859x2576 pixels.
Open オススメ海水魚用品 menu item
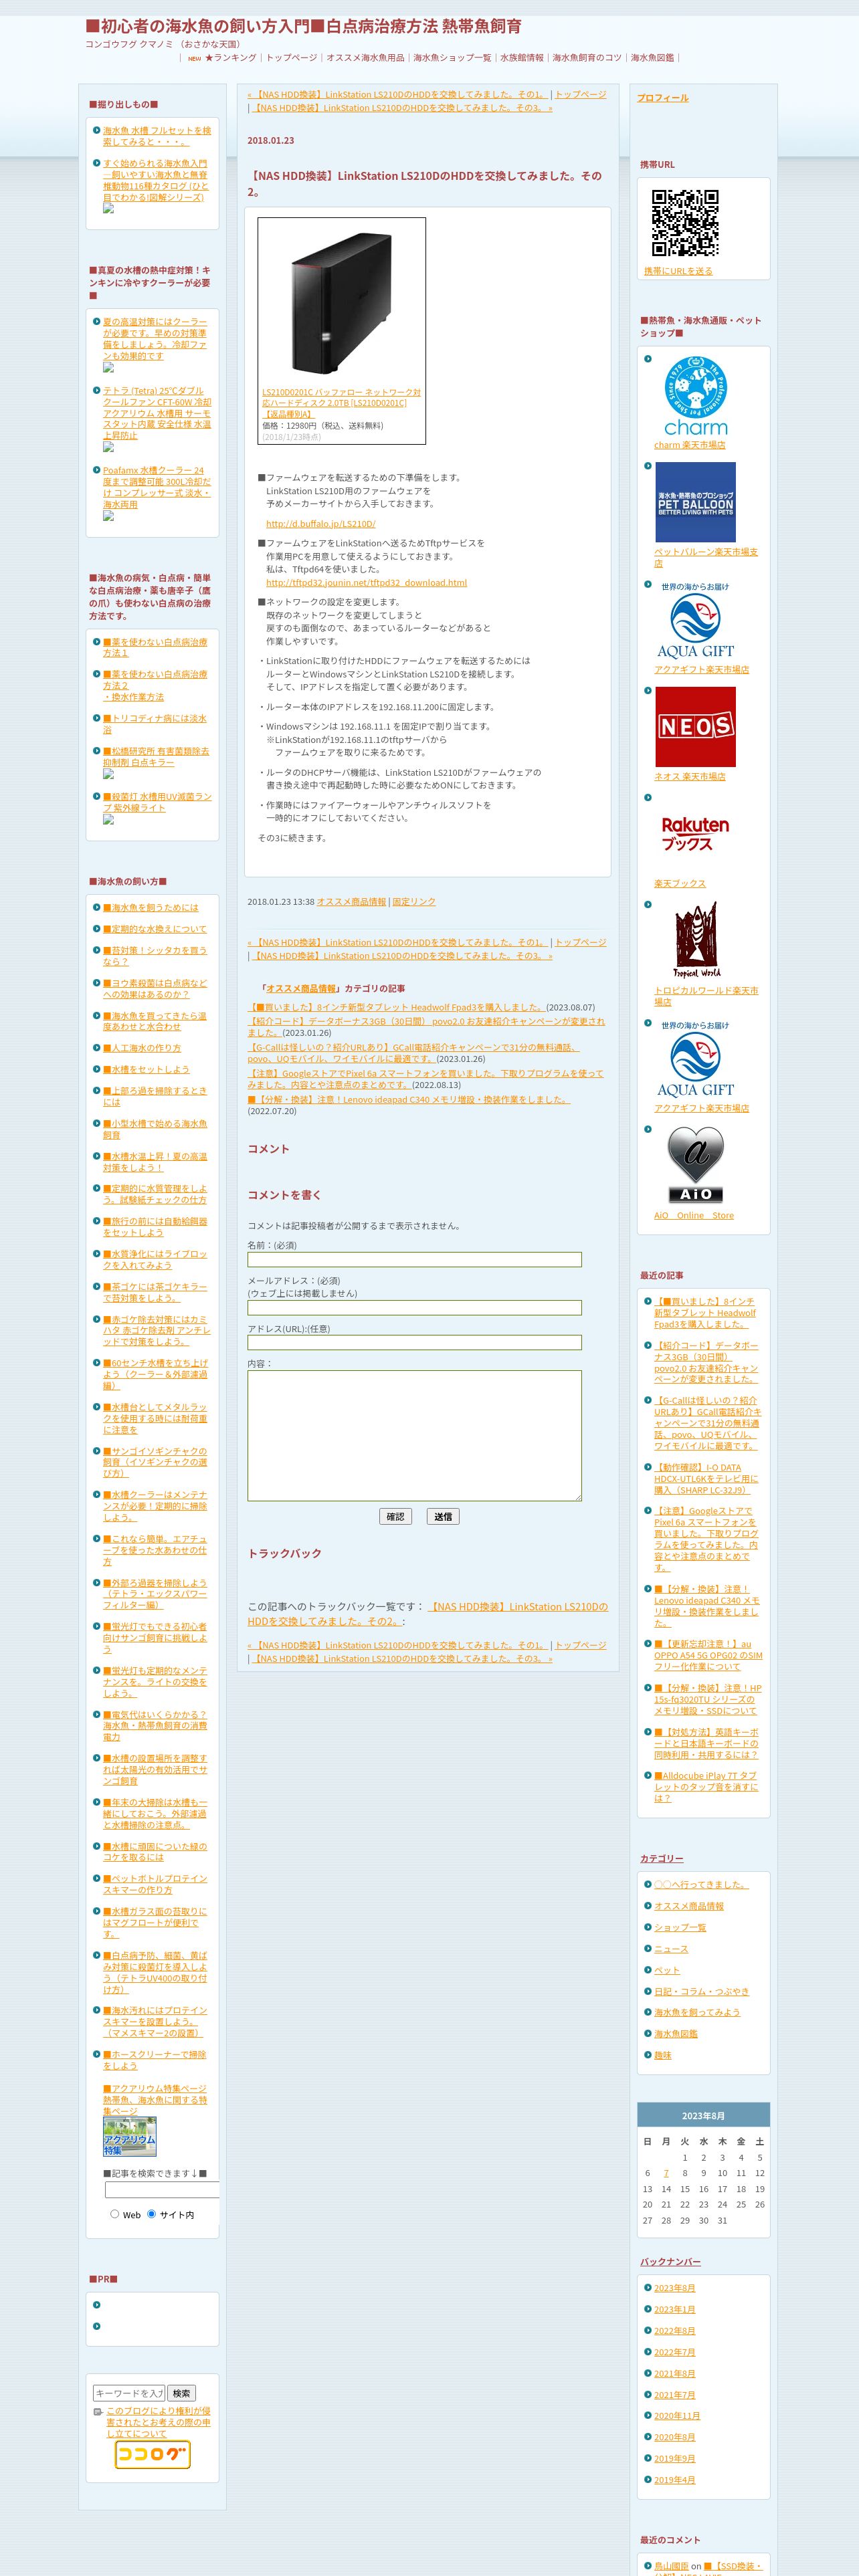point(365,58)
